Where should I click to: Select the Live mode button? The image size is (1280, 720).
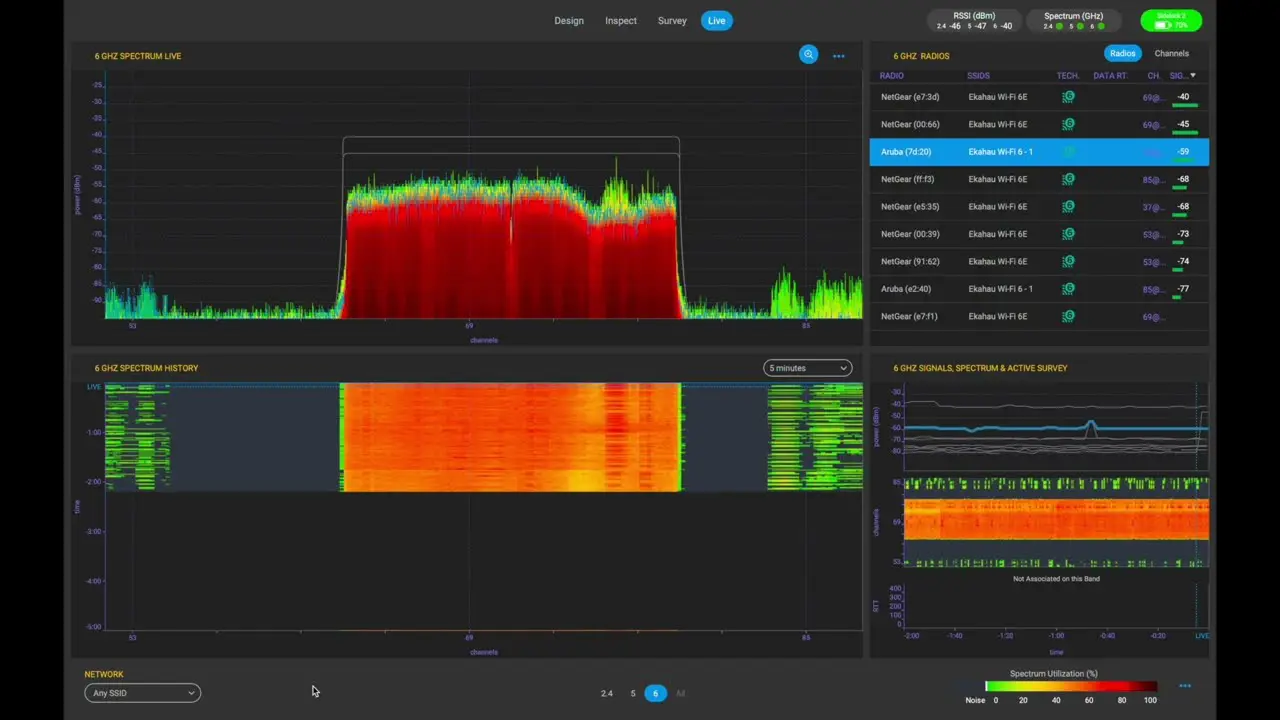tap(716, 20)
